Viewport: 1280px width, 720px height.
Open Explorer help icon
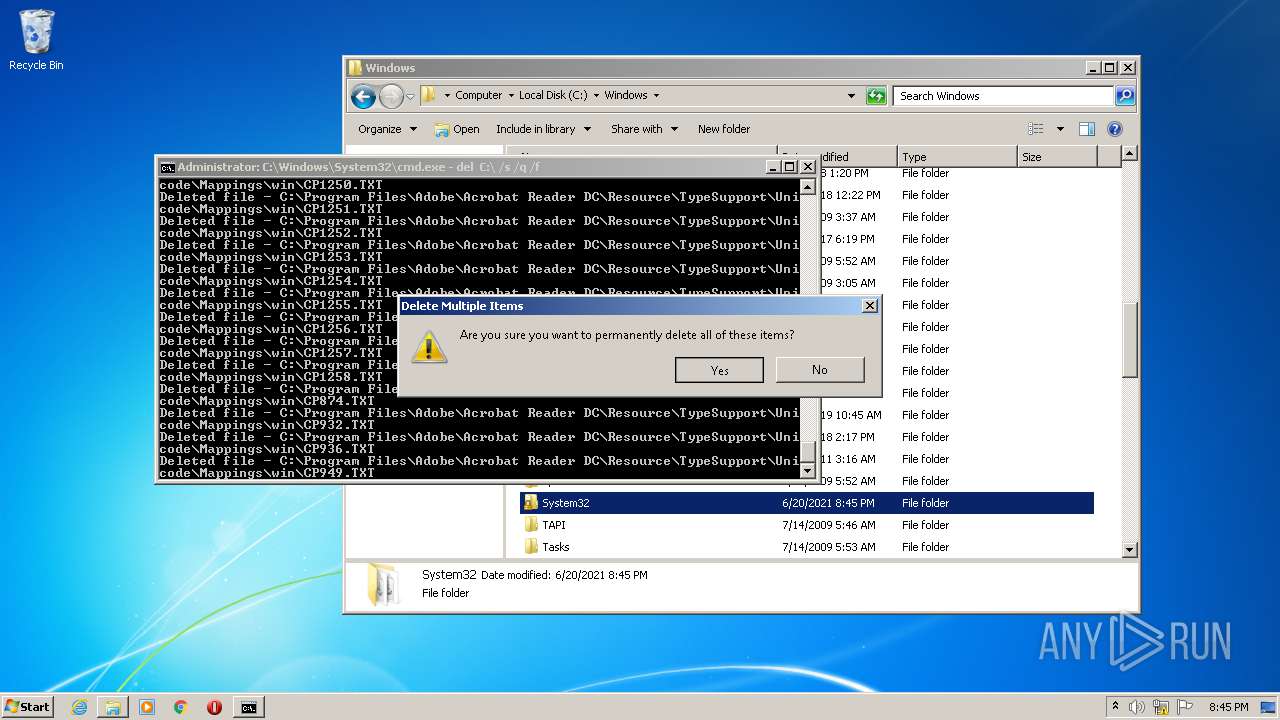pyautogui.click(x=1115, y=129)
